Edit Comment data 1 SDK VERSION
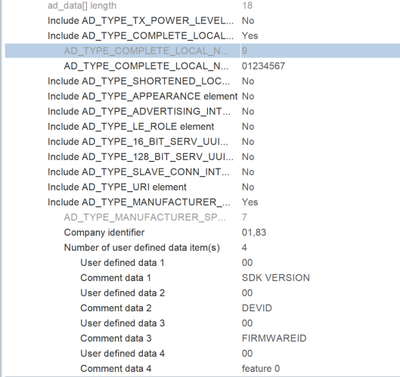This screenshot has height=377, width=400. click(x=276, y=278)
